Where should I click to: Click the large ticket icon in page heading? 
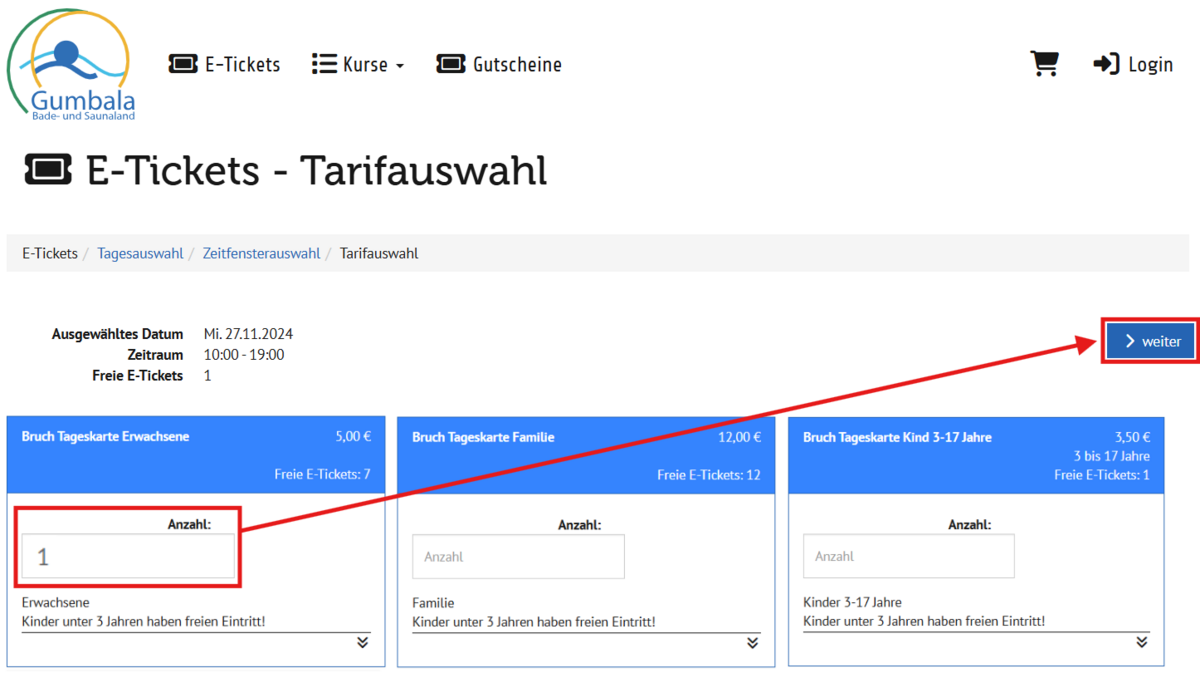(48, 171)
